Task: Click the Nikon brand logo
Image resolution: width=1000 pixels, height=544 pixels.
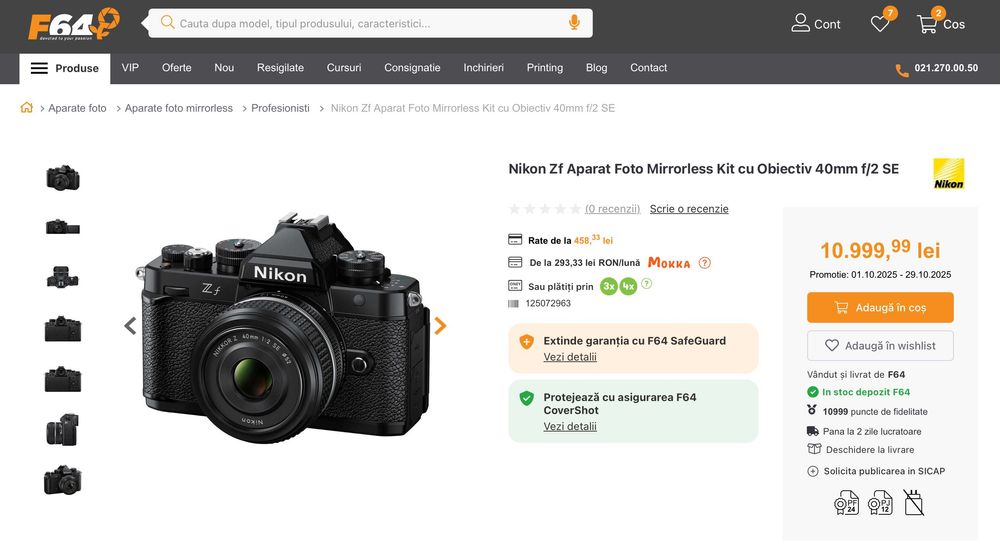Action: 948,174
